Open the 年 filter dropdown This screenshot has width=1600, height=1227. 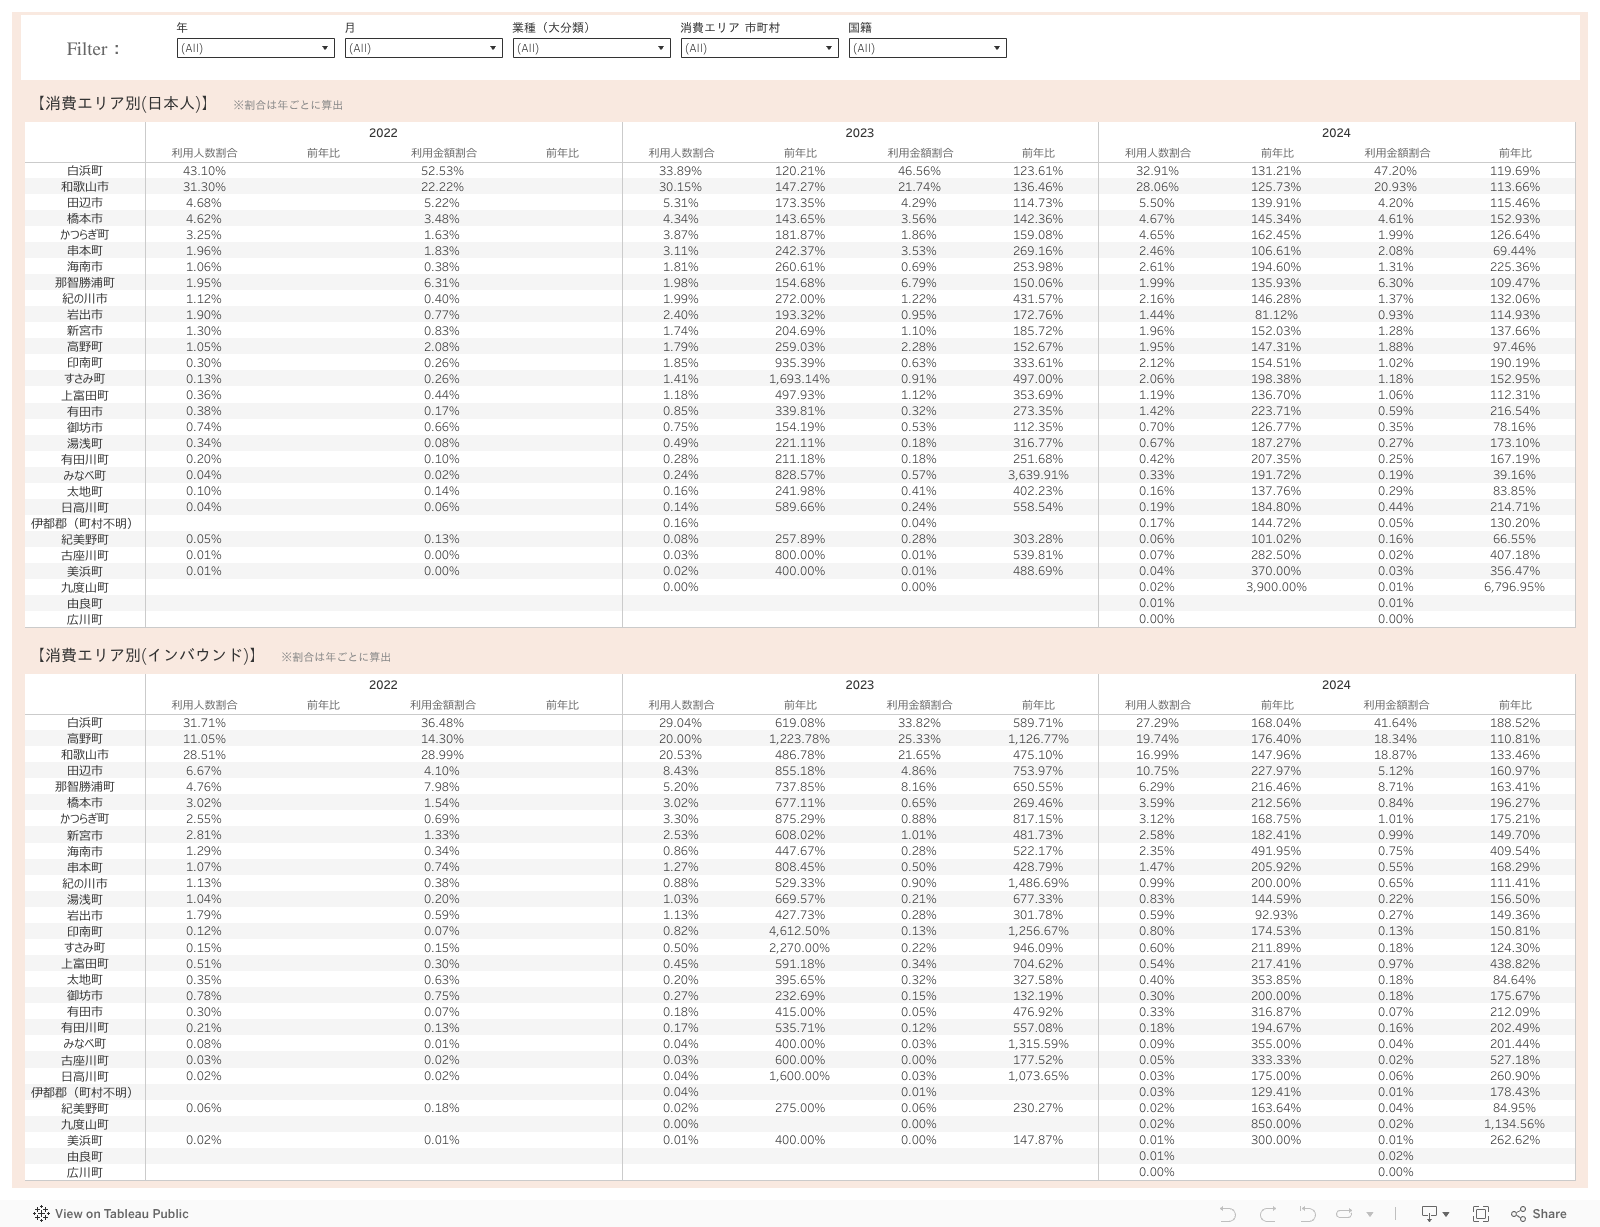[255, 48]
